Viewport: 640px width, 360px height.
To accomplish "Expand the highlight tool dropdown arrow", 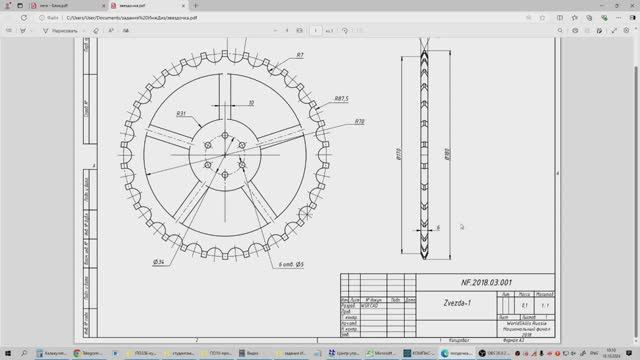I will coord(31,31).
